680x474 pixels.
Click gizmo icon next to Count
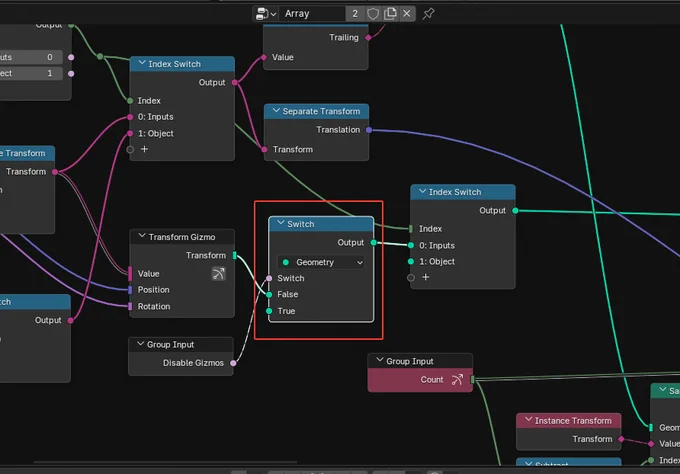[457, 379]
